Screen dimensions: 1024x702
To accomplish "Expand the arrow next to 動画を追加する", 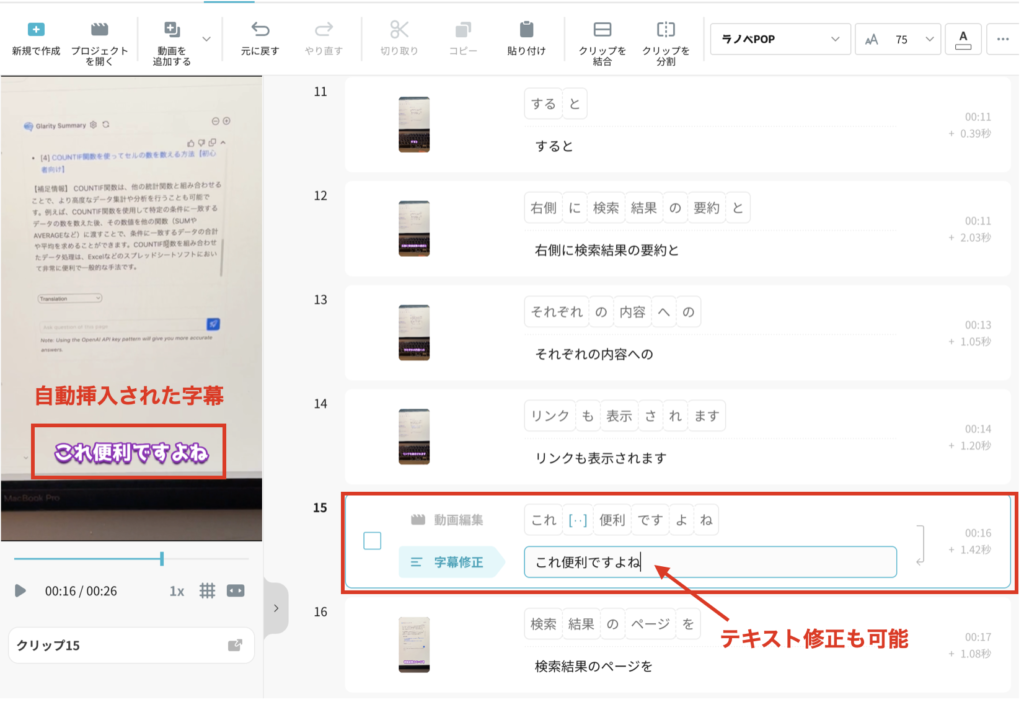I will tap(206, 39).
